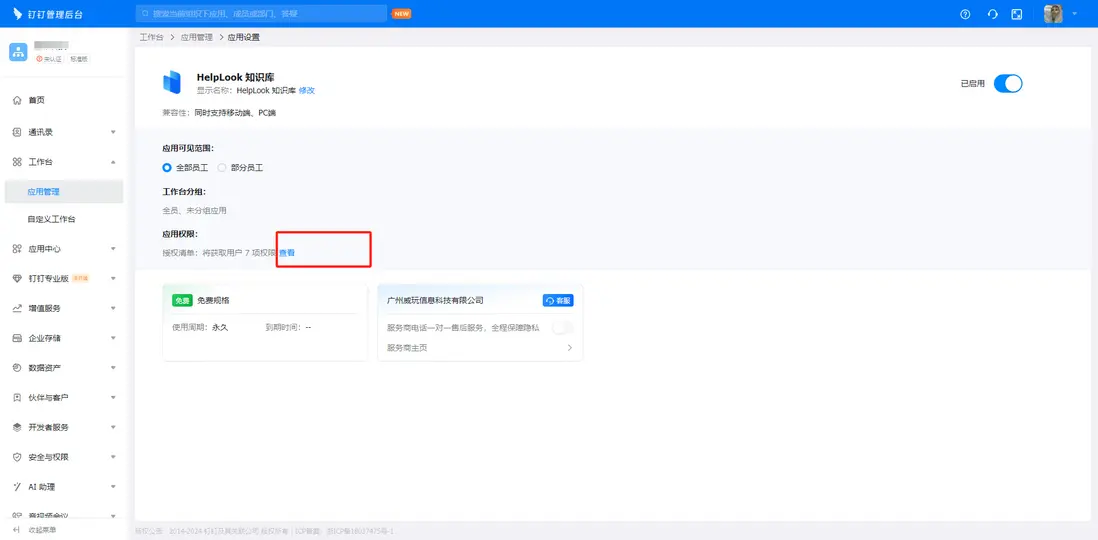
Task: Click the 收起菜单 collapse arrow icon
Action: 18,530
